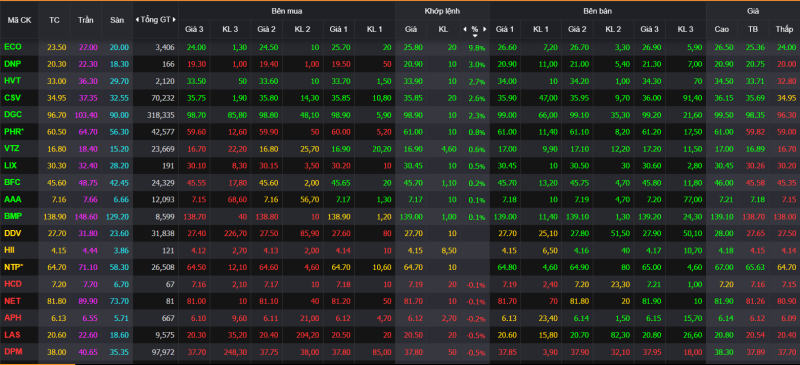Click the sort-down indicator under % header
Image resolution: width=800 pixels, height=365 pixels.
[475, 36]
